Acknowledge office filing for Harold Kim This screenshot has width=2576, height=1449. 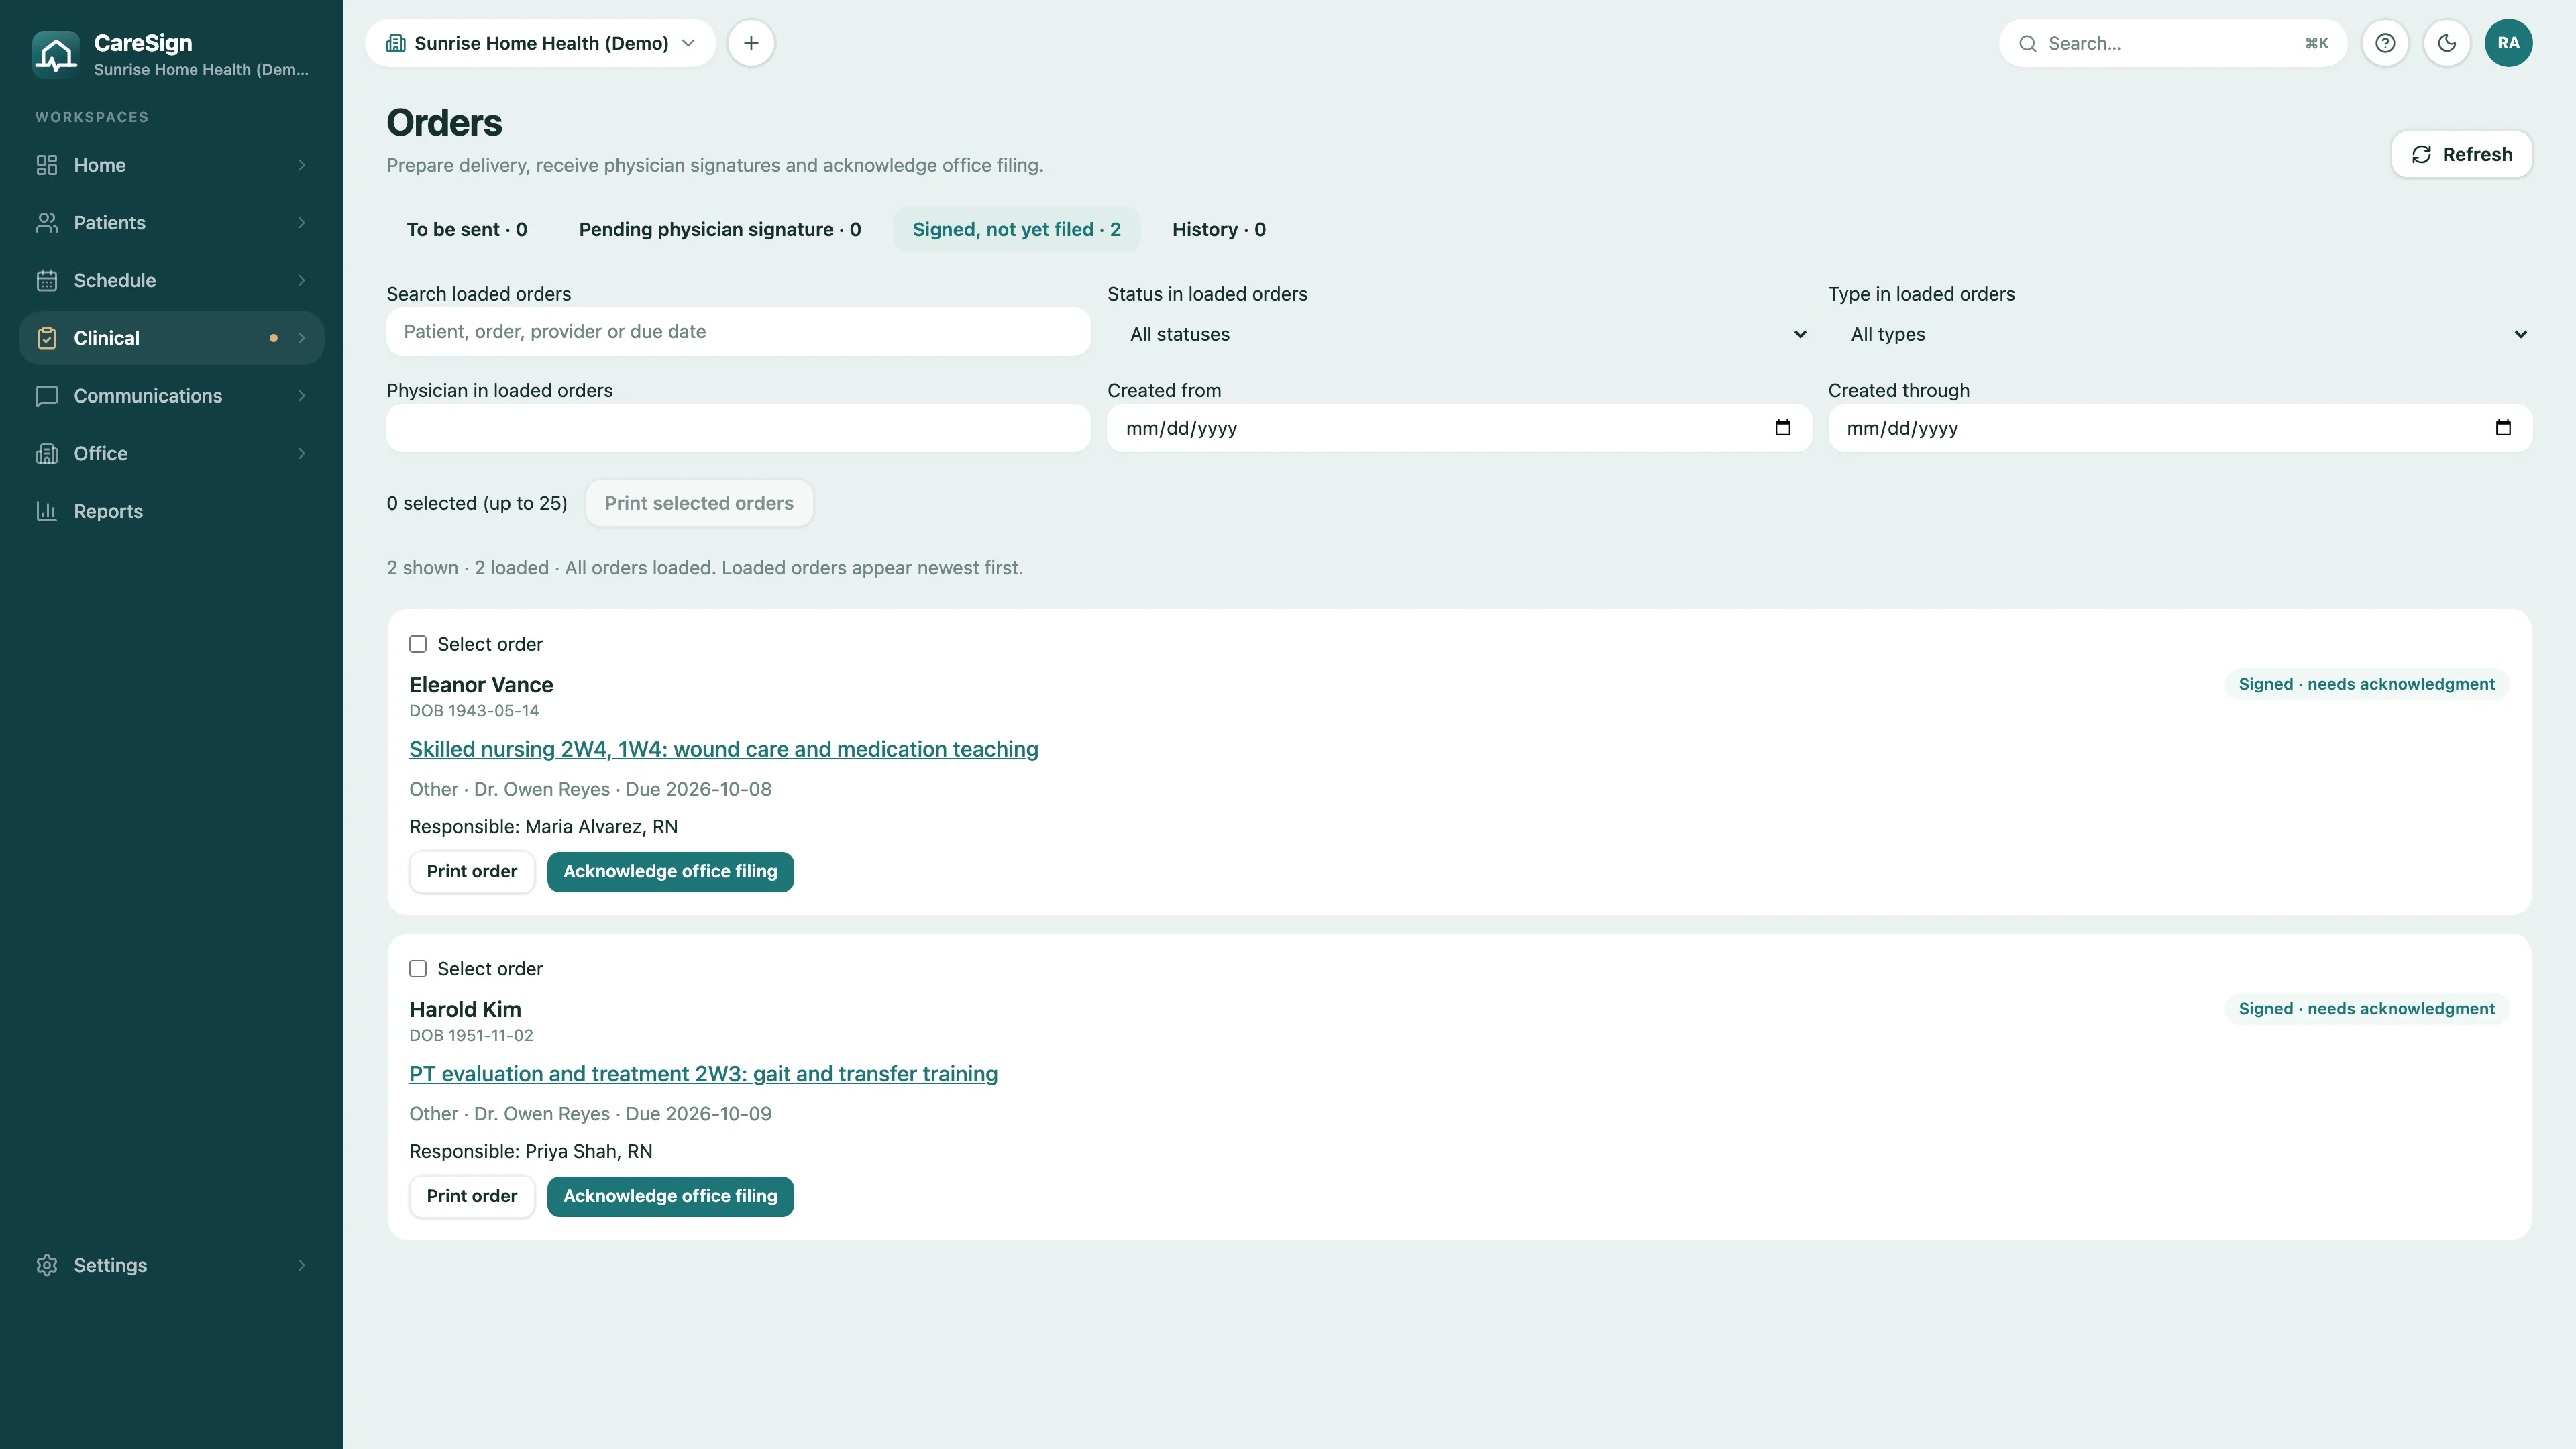pos(670,1196)
